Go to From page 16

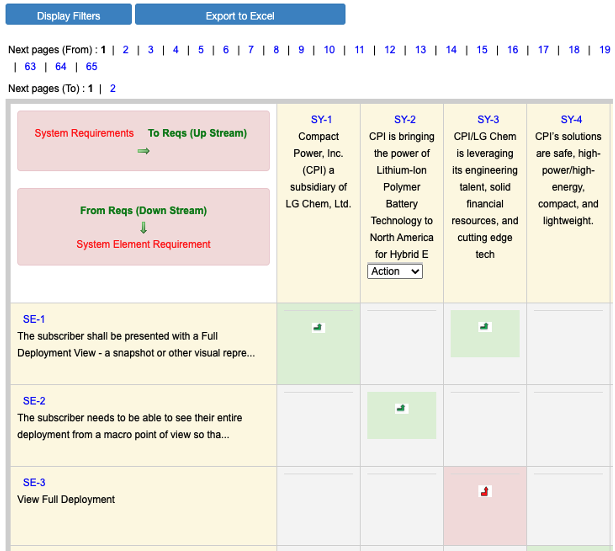coord(513,50)
